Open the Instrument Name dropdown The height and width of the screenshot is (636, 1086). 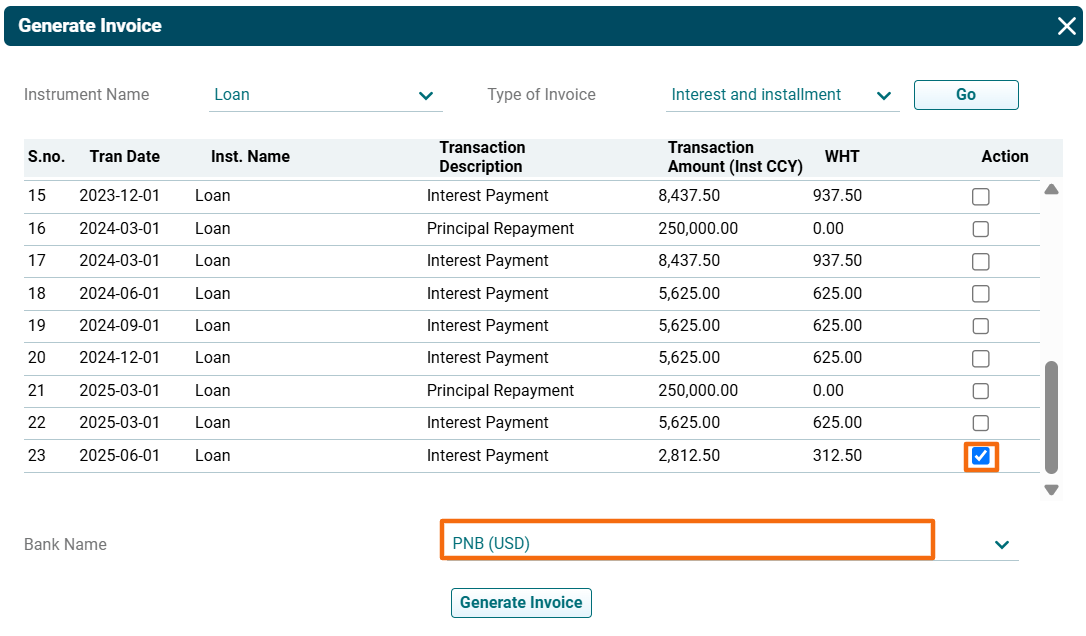tap(428, 96)
